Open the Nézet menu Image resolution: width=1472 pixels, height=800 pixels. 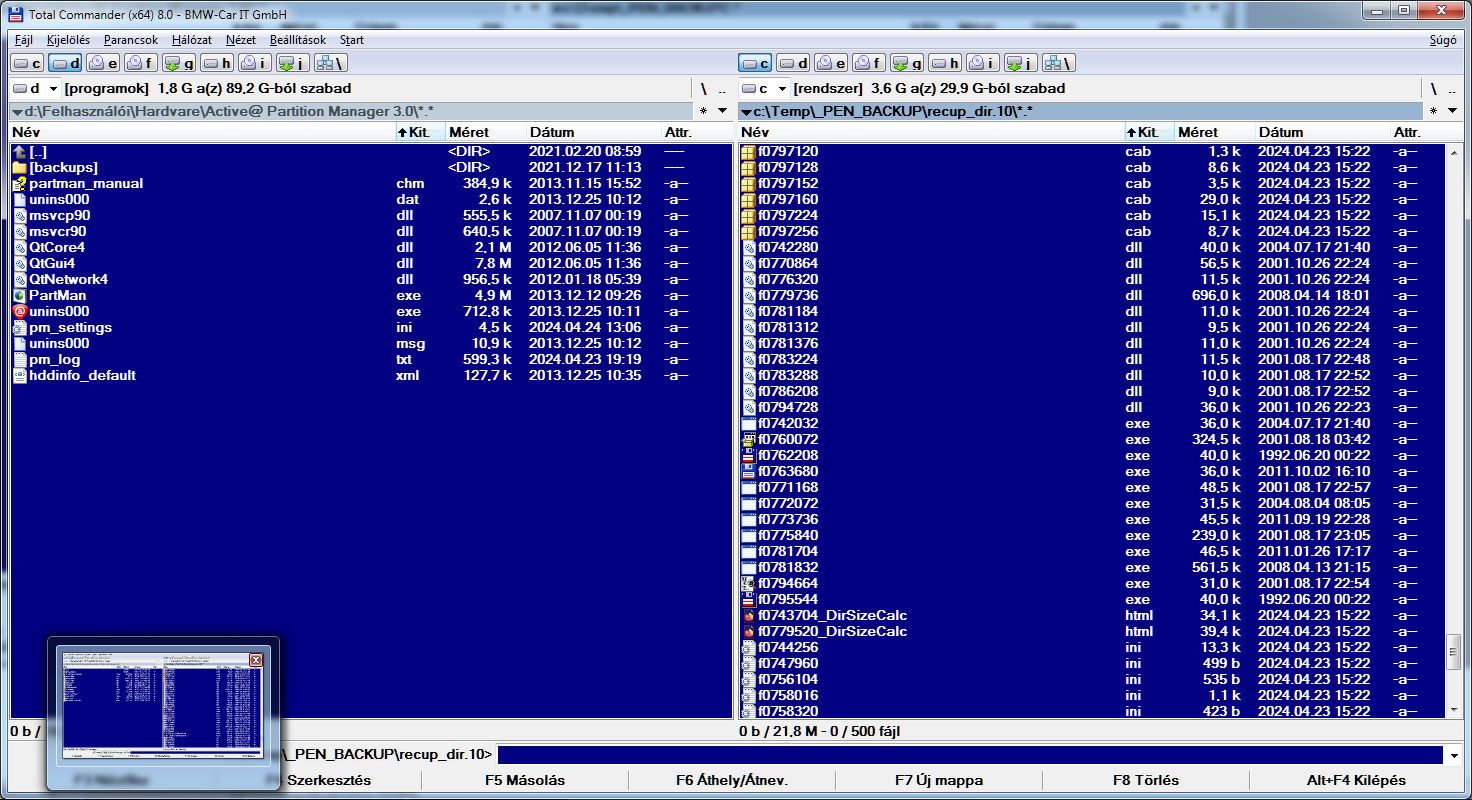point(241,40)
